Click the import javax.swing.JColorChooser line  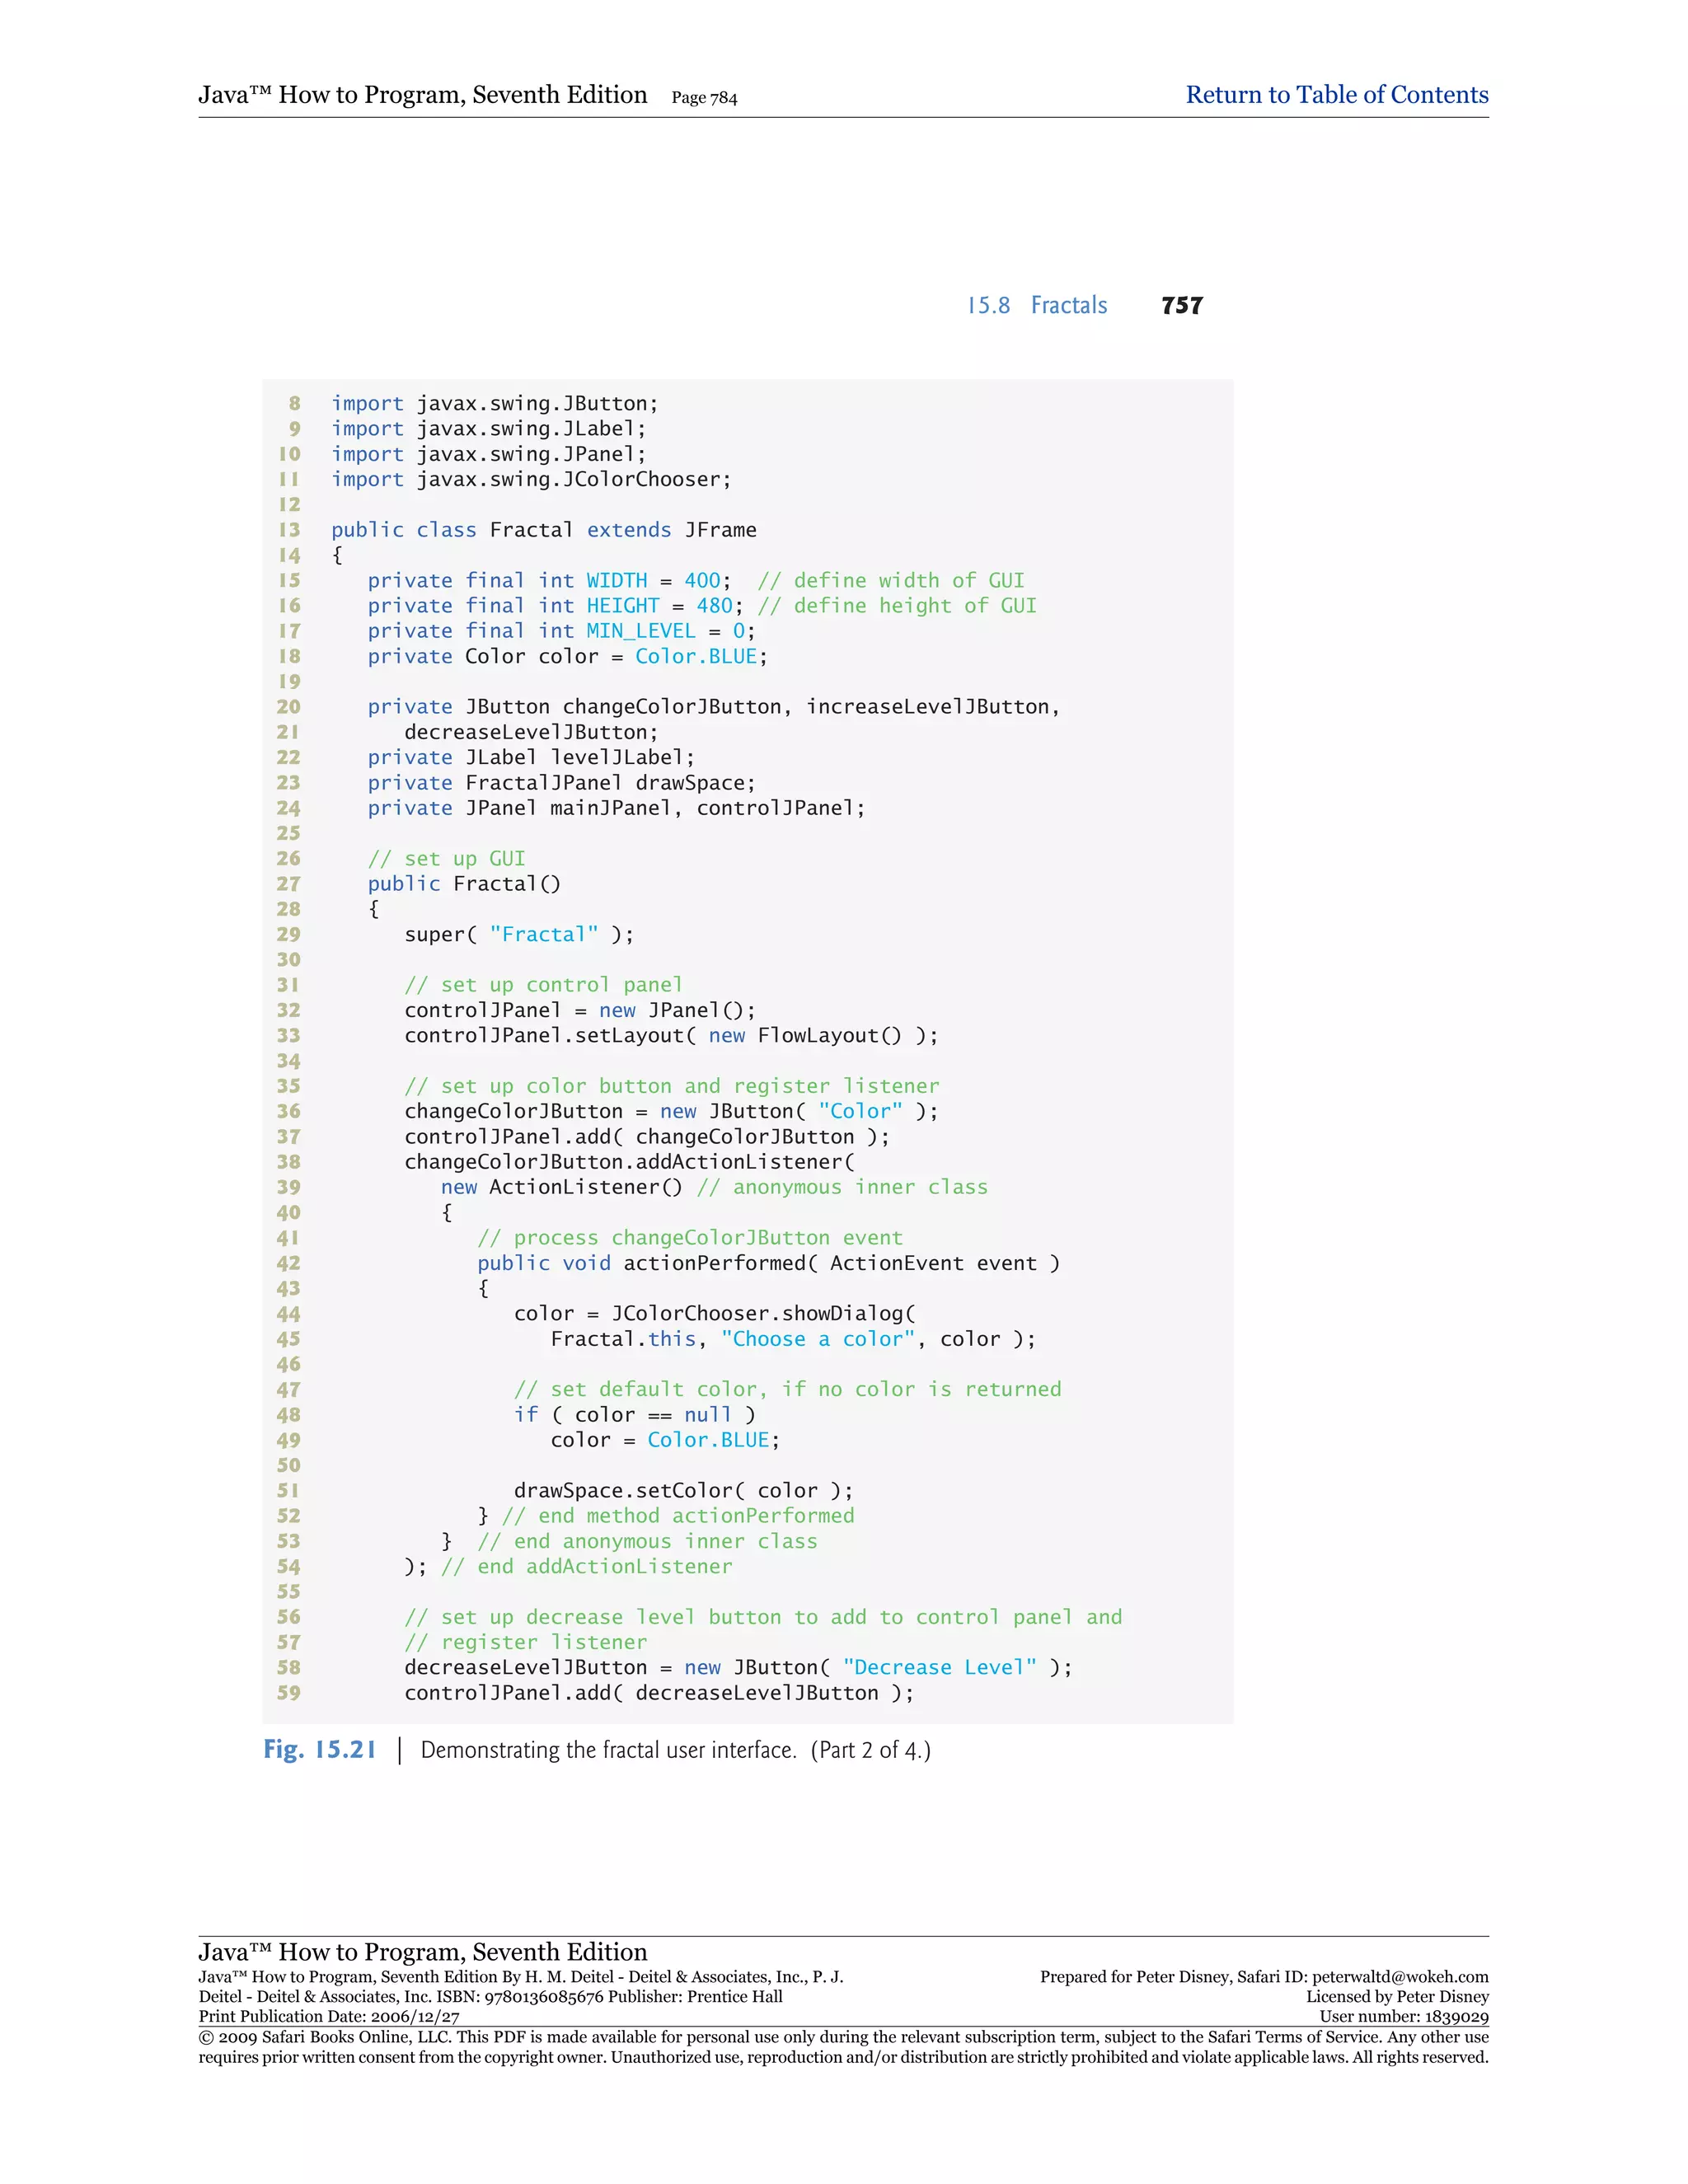tap(531, 479)
